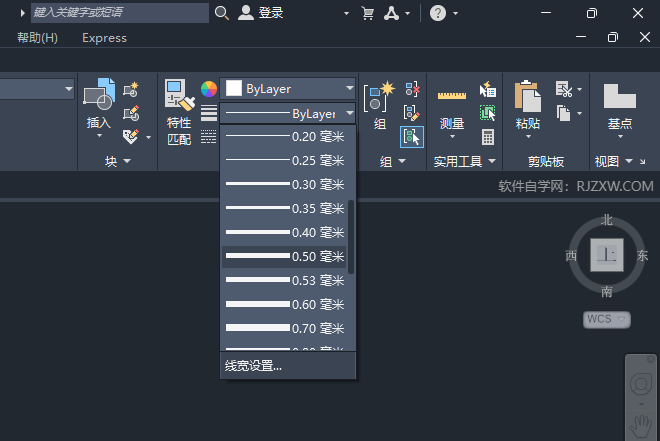Click the create block icon
Viewport: 660px width, 441px height.
tap(131, 90)
